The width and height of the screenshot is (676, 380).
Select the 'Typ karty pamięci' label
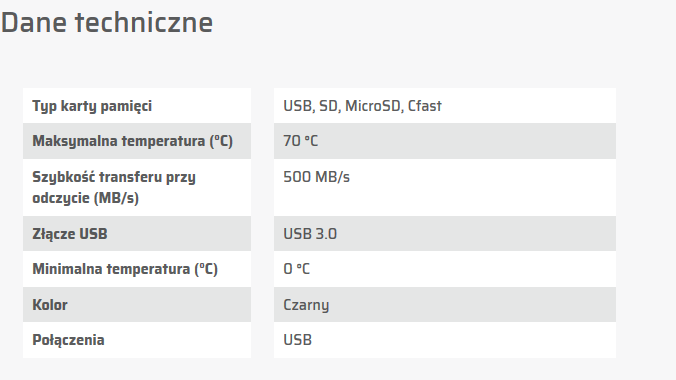(x=92, y=106)
